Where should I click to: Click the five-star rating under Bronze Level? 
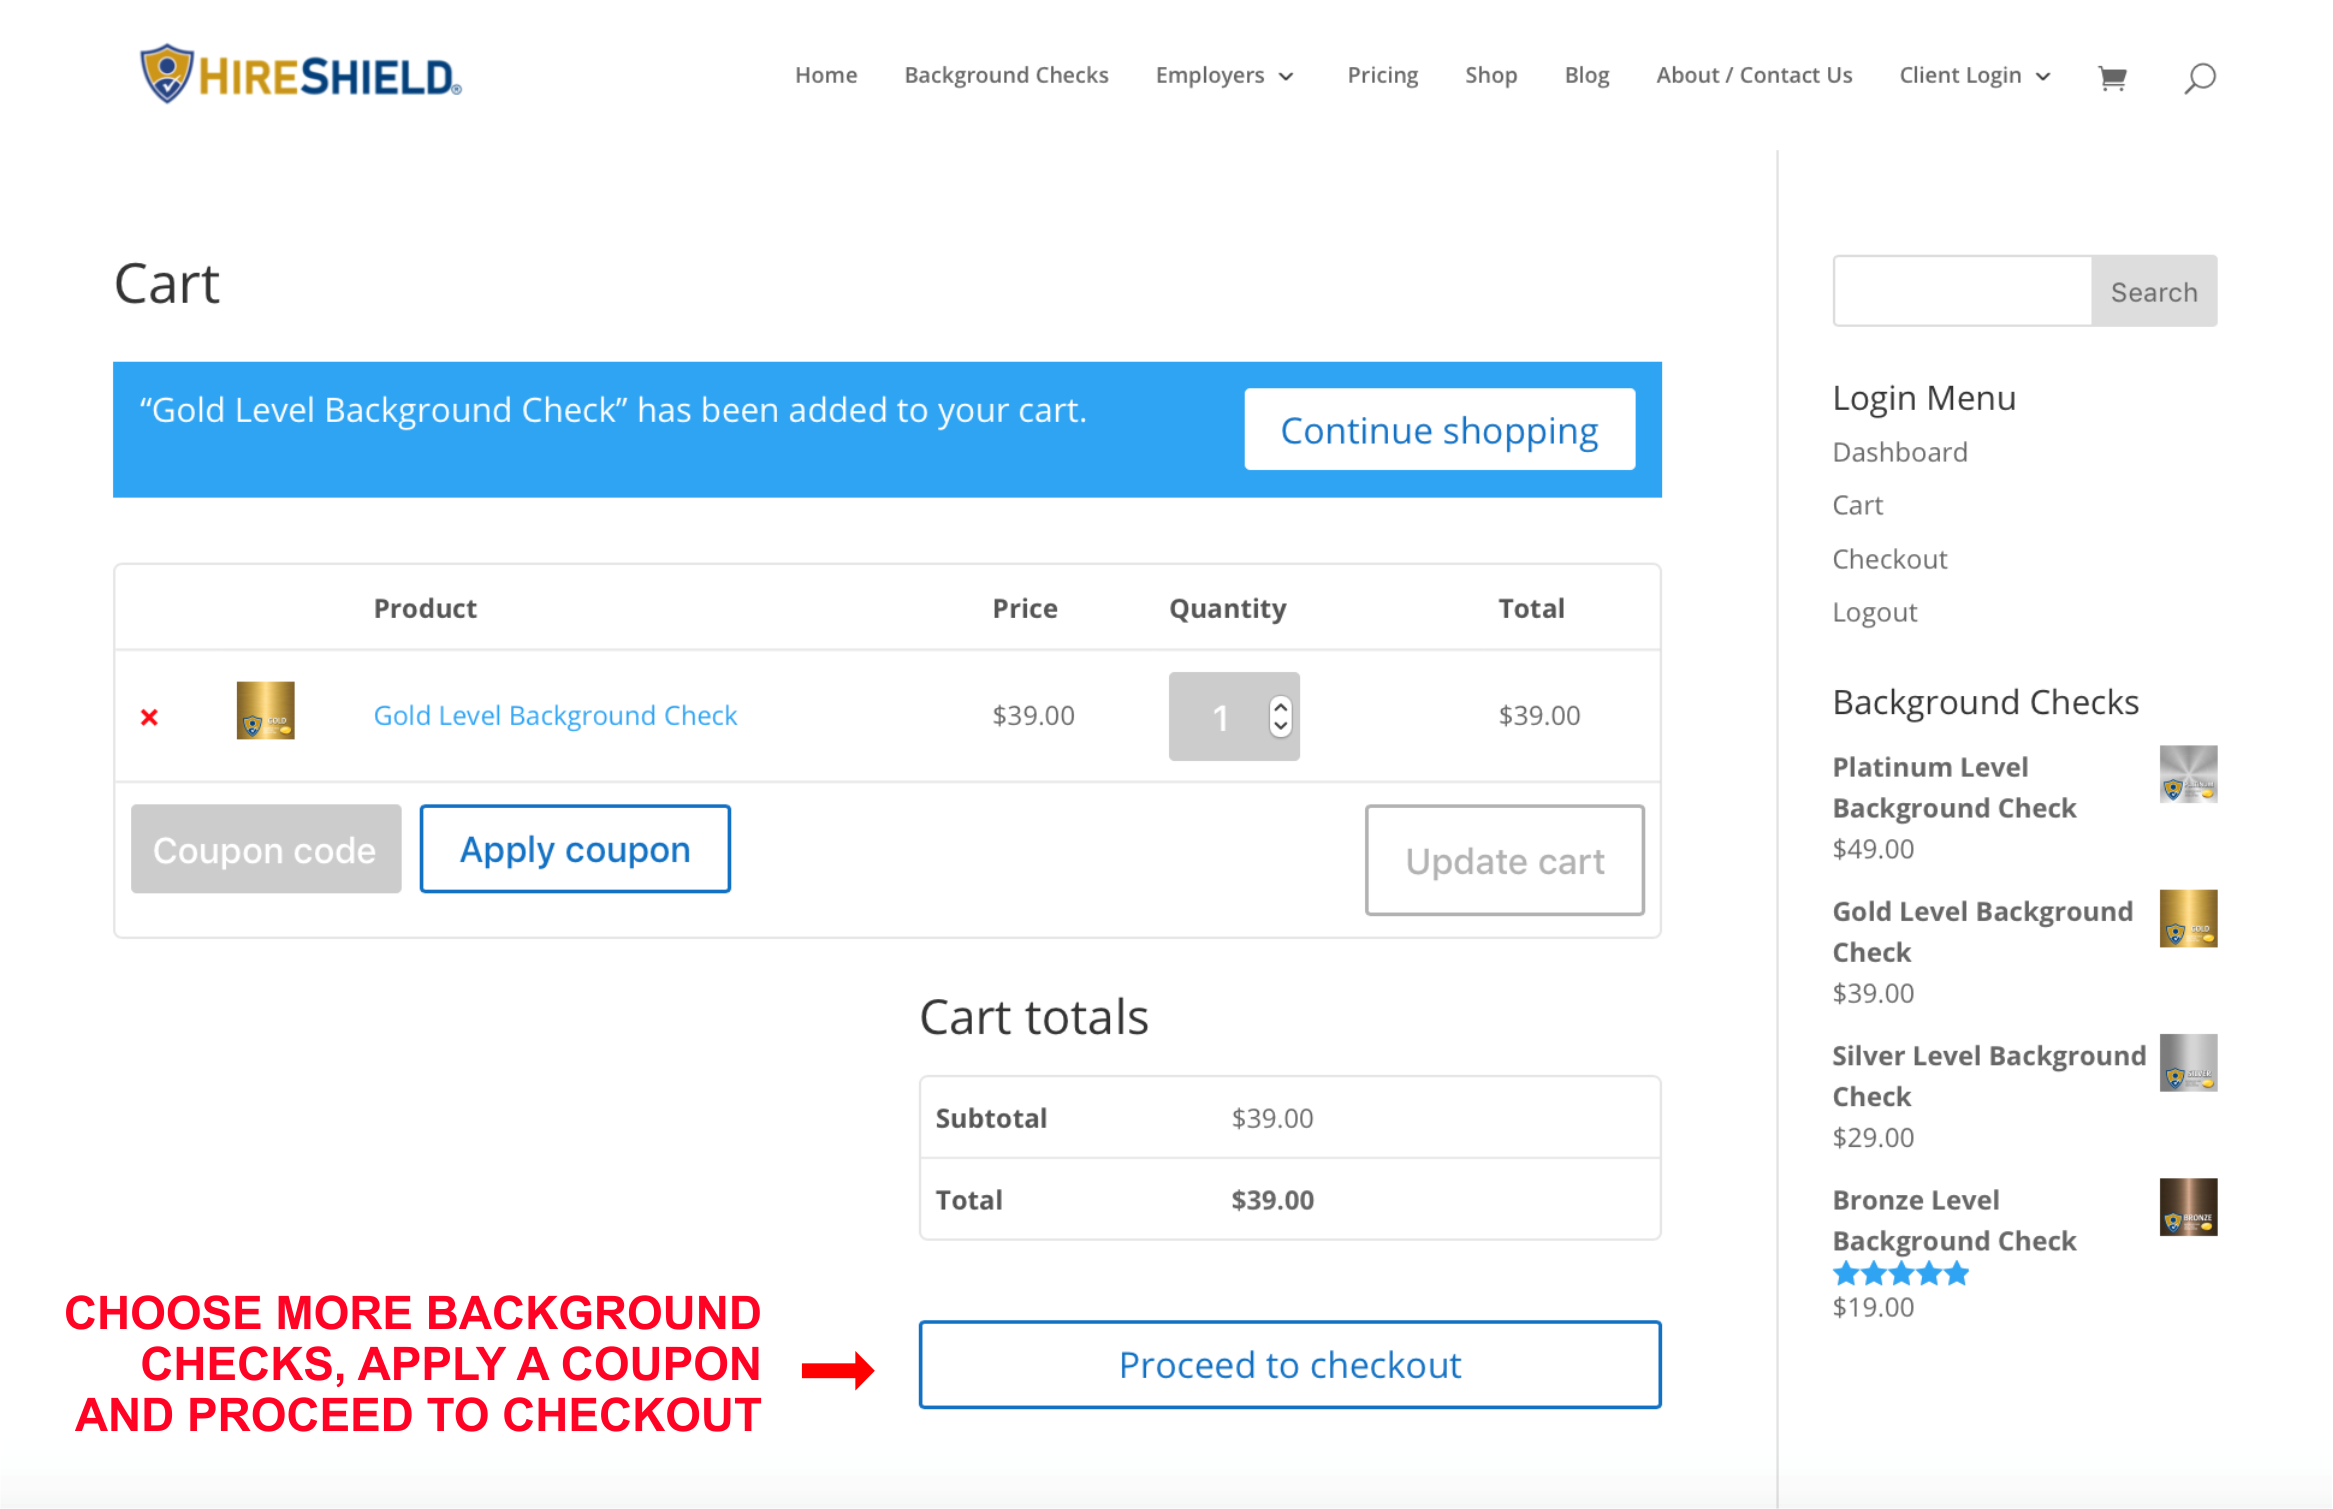[1900, 1274]
